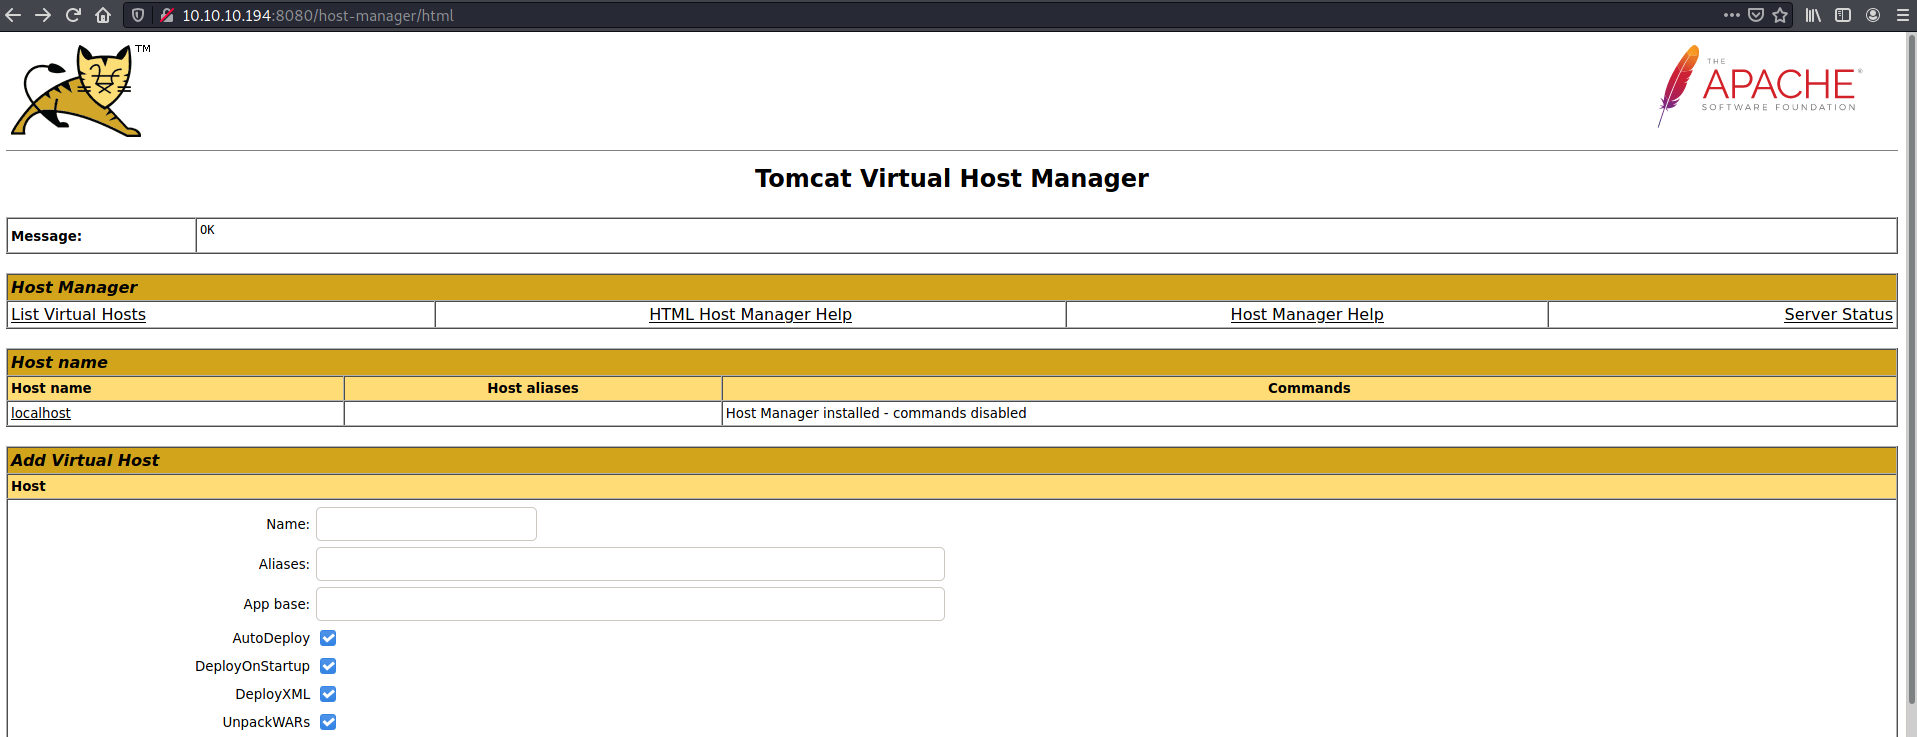
Task: Go to the browser Home icon
Action: [x=103, y=15]
